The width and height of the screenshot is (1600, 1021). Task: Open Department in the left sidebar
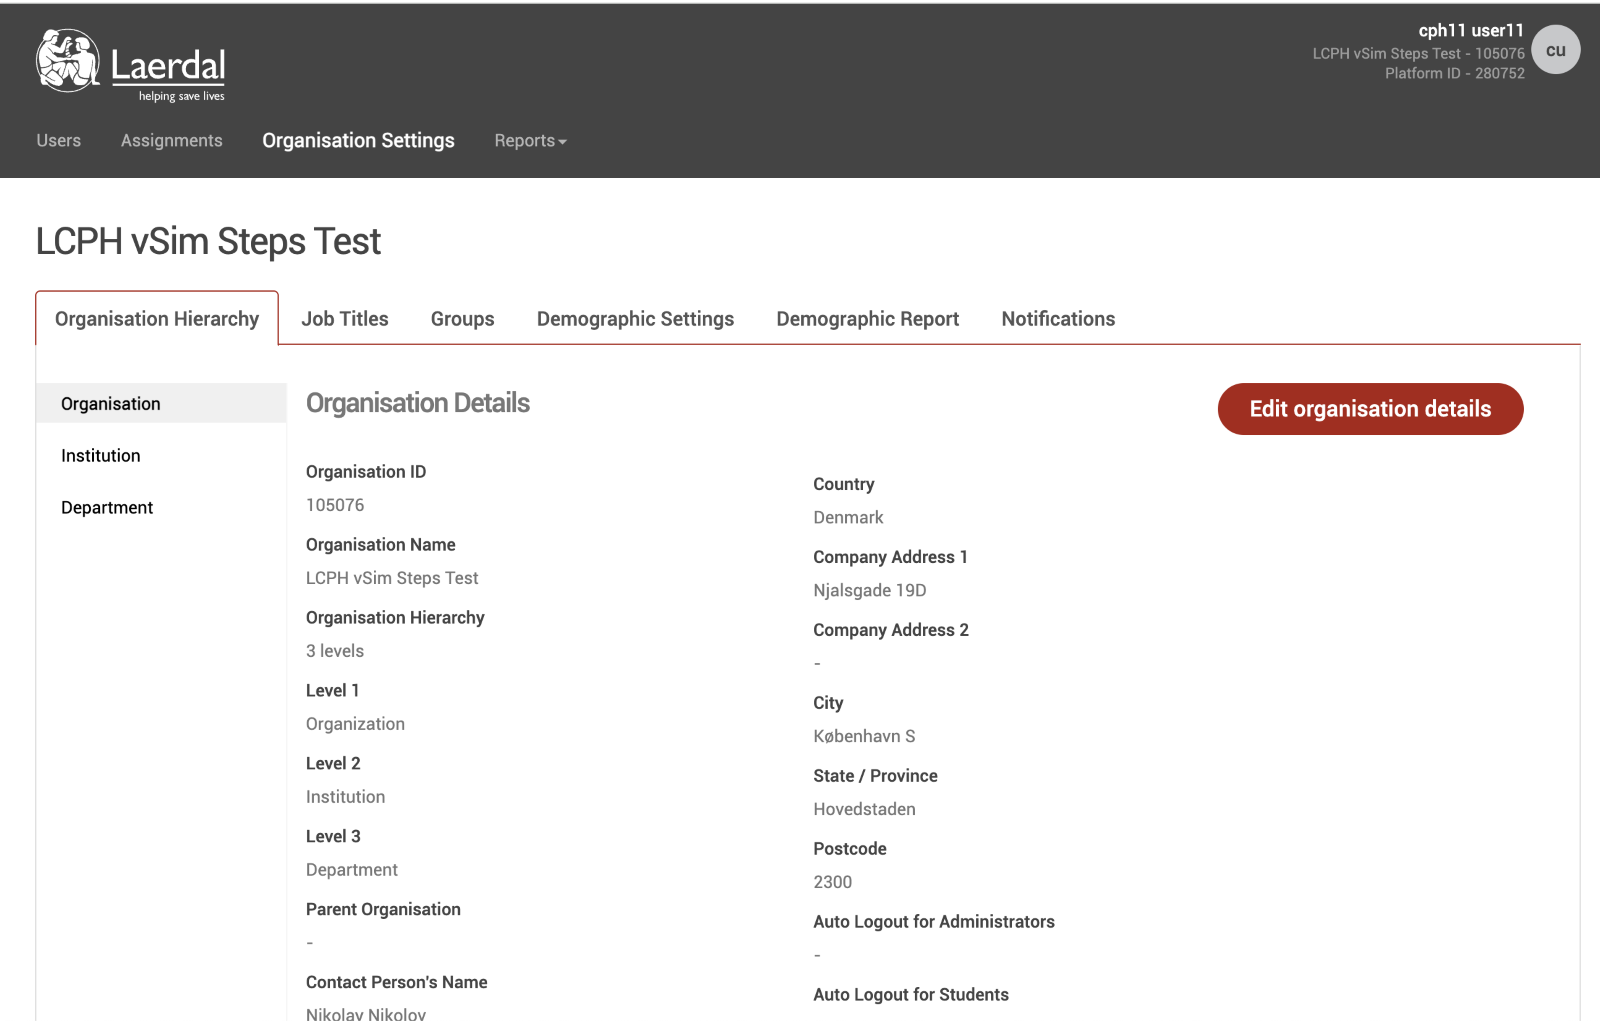click(x=107, y=508)
